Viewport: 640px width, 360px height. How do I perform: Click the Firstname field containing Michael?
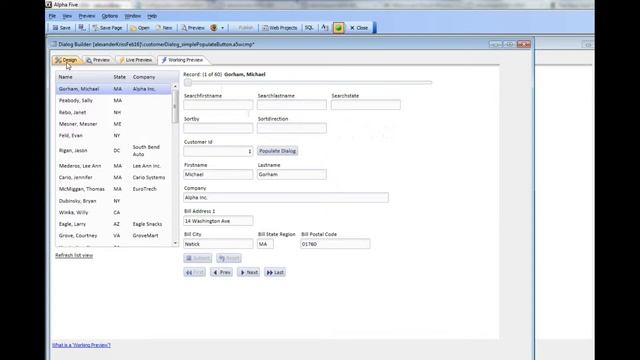pos(218,174)
